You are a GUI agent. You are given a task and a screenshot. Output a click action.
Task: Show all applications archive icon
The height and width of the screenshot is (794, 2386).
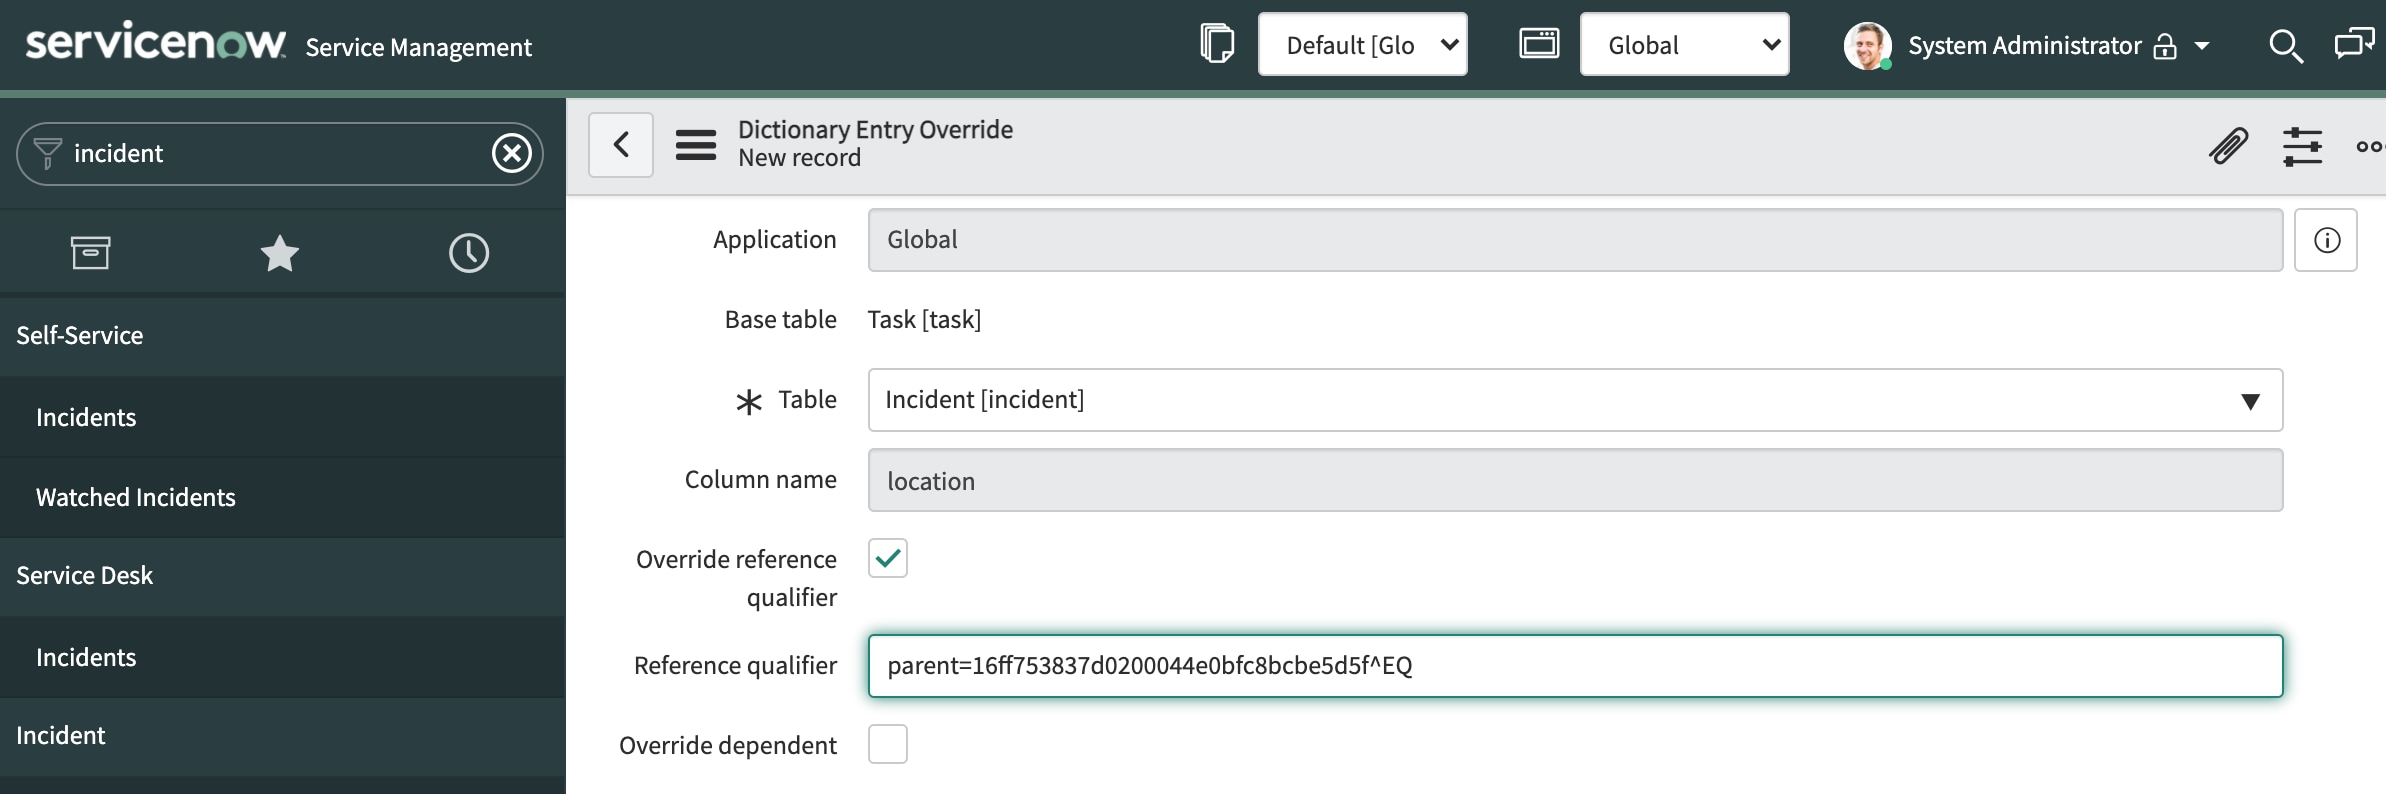point(90,252)
